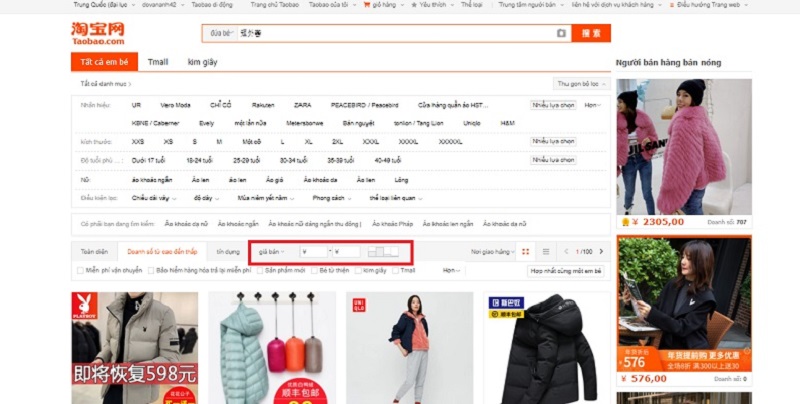Click 'Nhiều lựa chọn' in age row
The image size is (800, 404).
(553, 160)
